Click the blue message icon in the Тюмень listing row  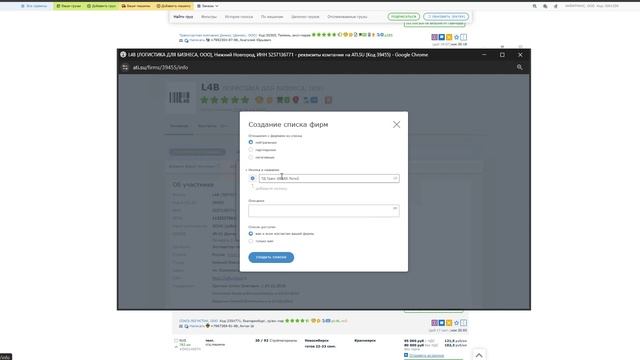pos(442,37)
